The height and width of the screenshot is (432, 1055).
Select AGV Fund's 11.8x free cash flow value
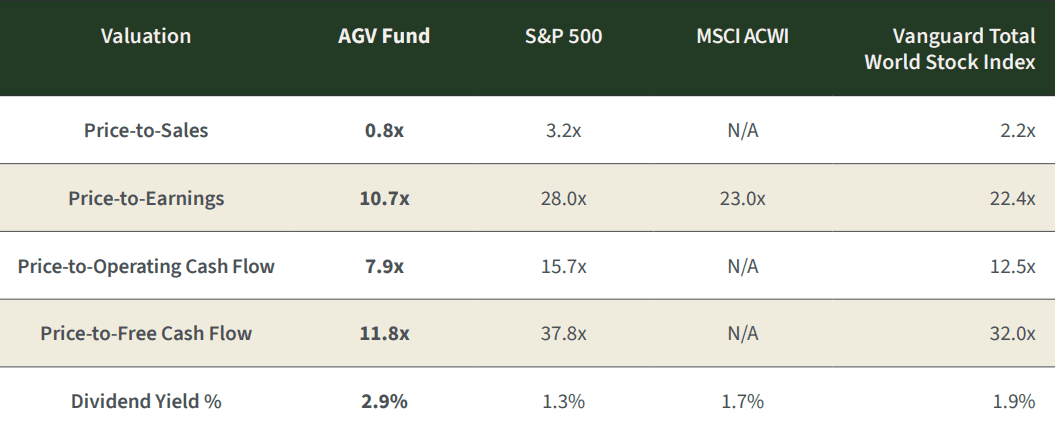point(384,334)
